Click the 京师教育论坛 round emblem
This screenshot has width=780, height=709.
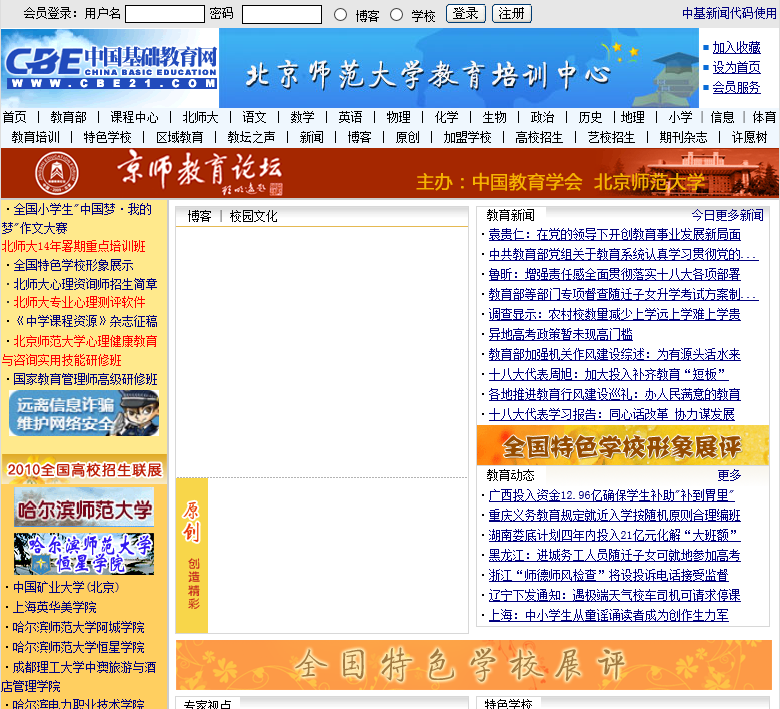click(57, 173)
